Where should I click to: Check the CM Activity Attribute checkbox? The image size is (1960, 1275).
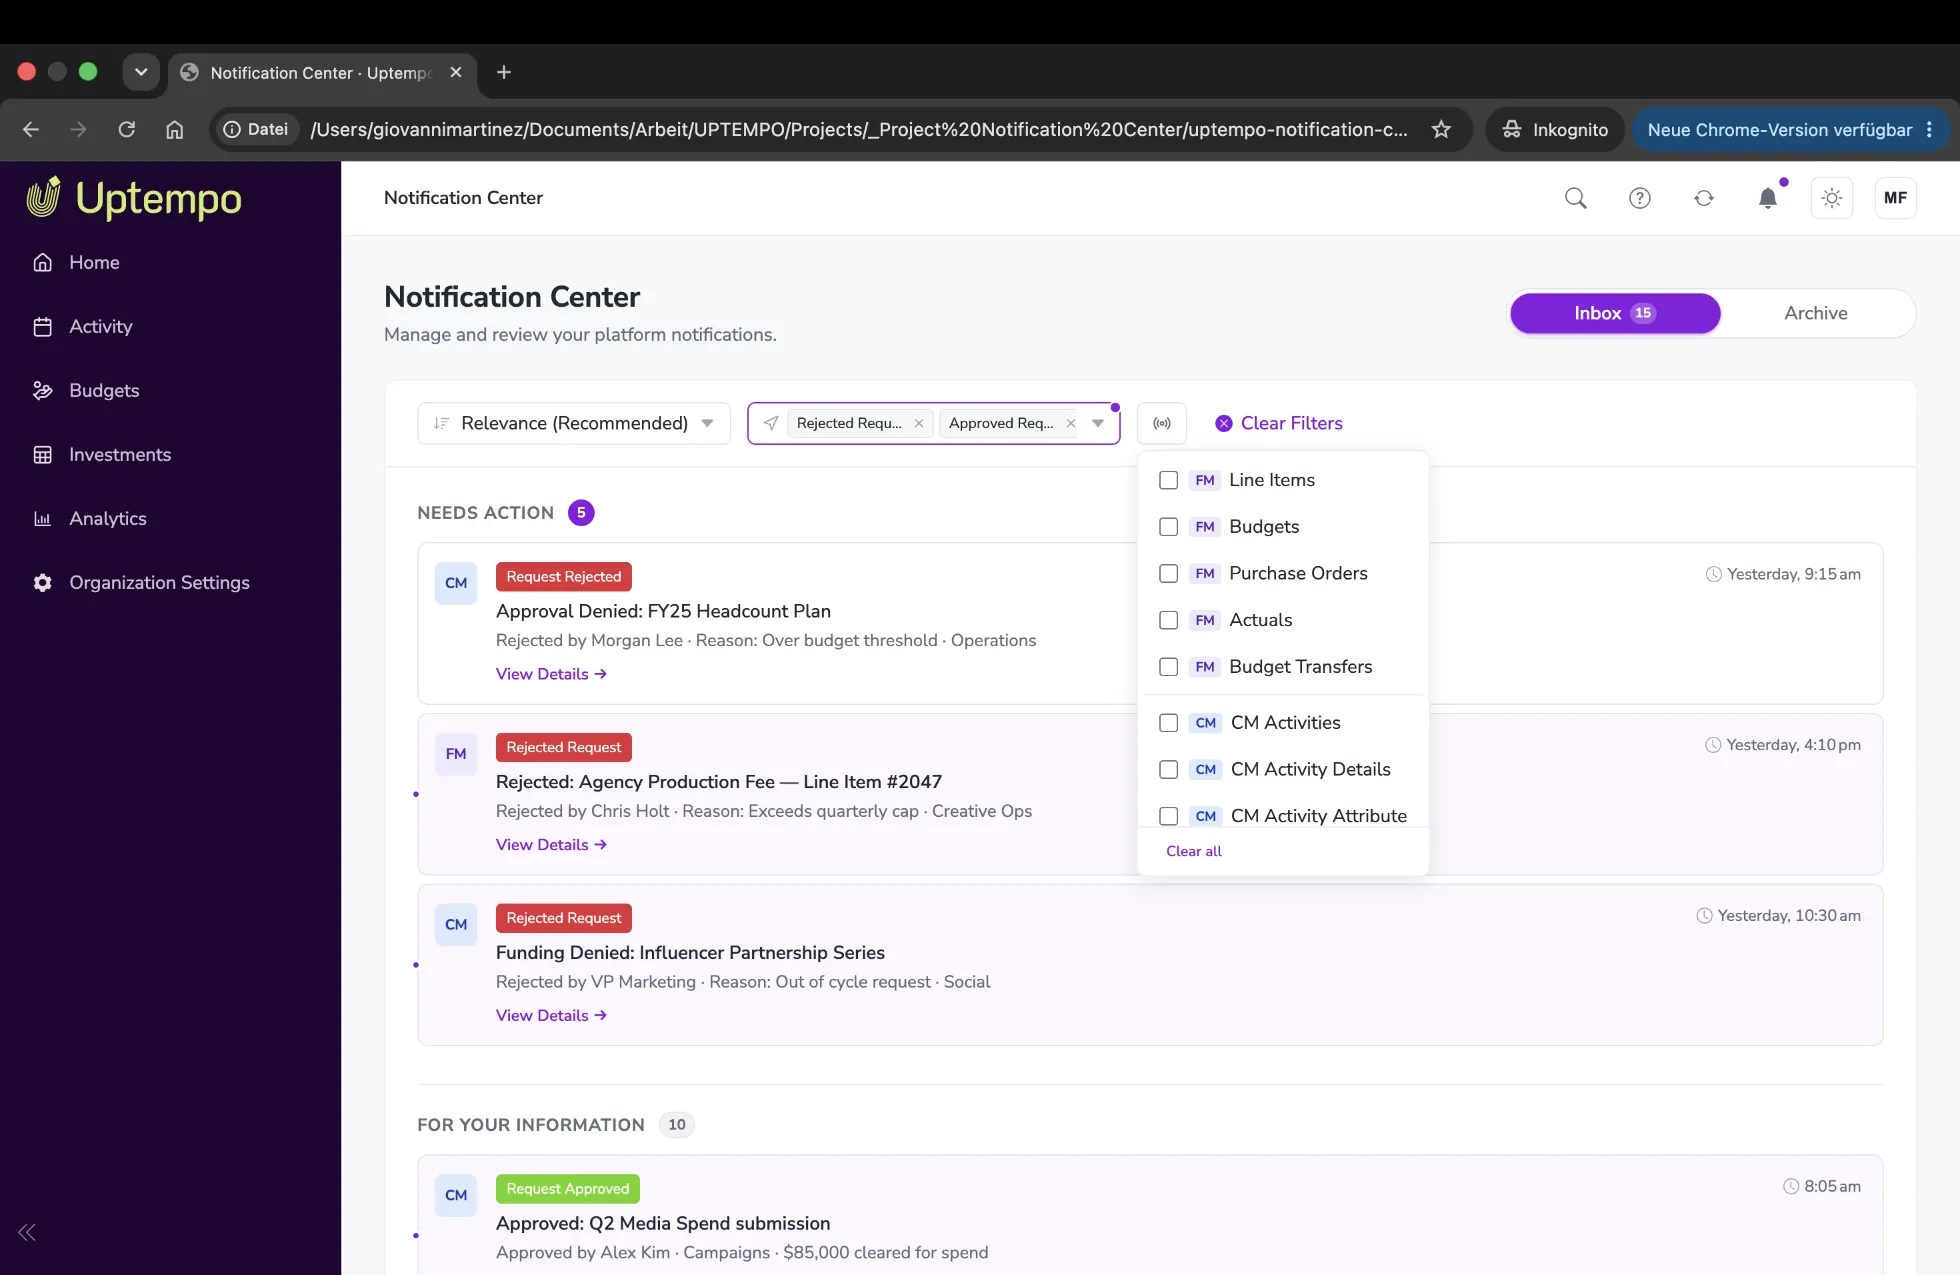point(1168,816)
